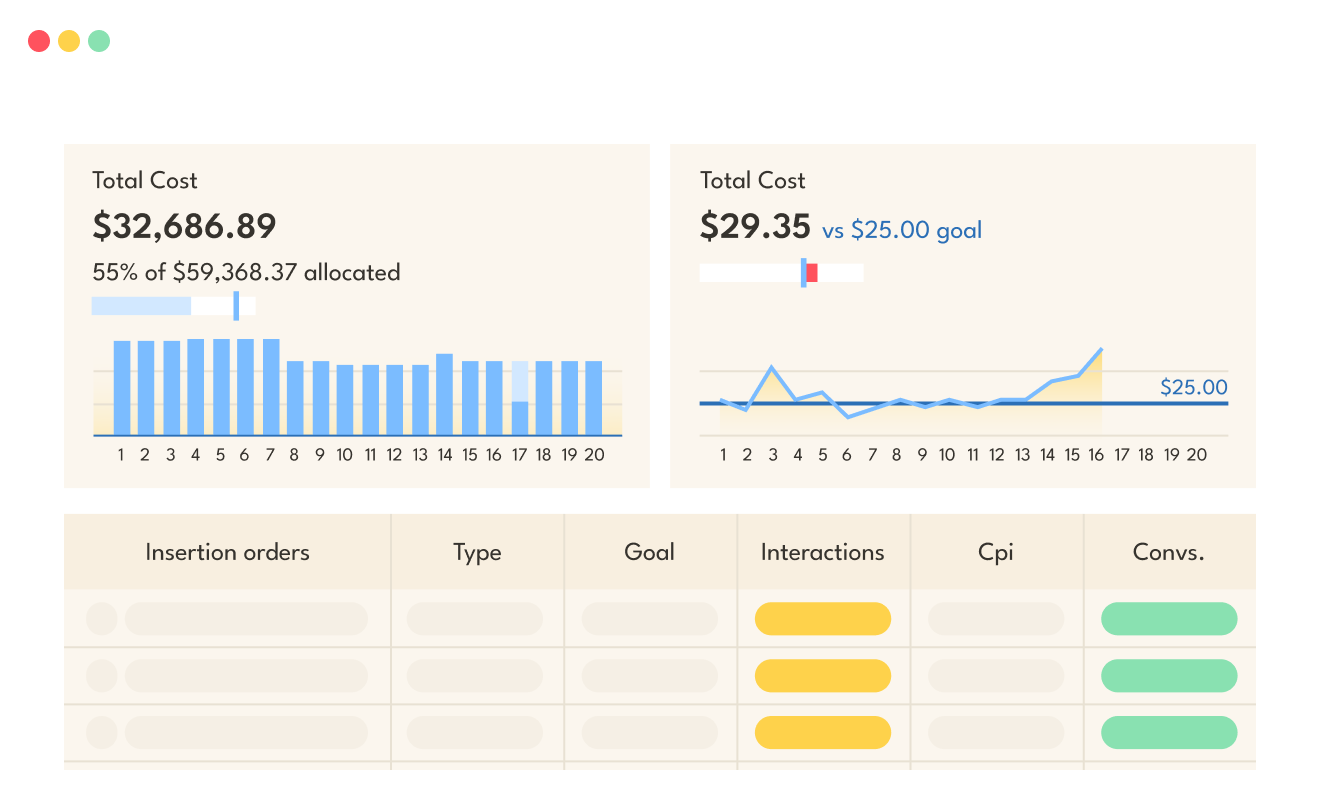This screenshot has width=1320, height=810.
Task: Select third row's yellow Interactions pill
Action: click(x=822, y=733)
